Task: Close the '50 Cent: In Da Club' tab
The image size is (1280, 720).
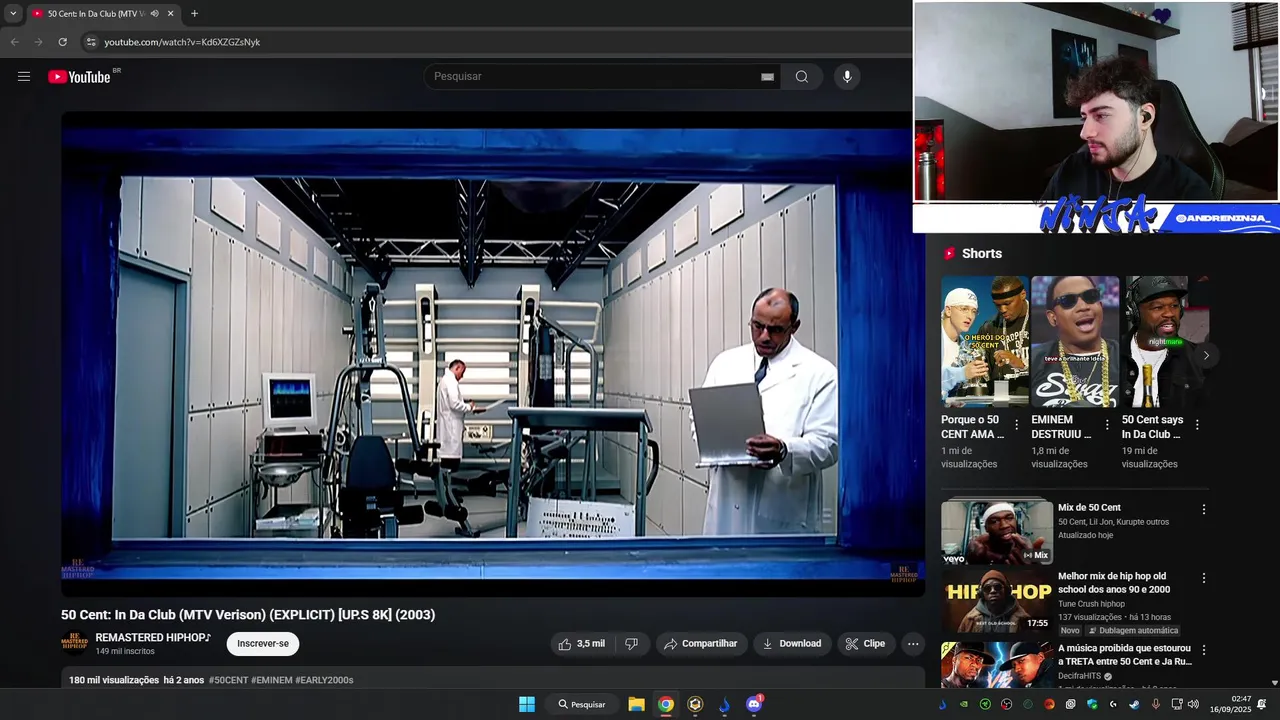Action: click(x=170, y=14)
